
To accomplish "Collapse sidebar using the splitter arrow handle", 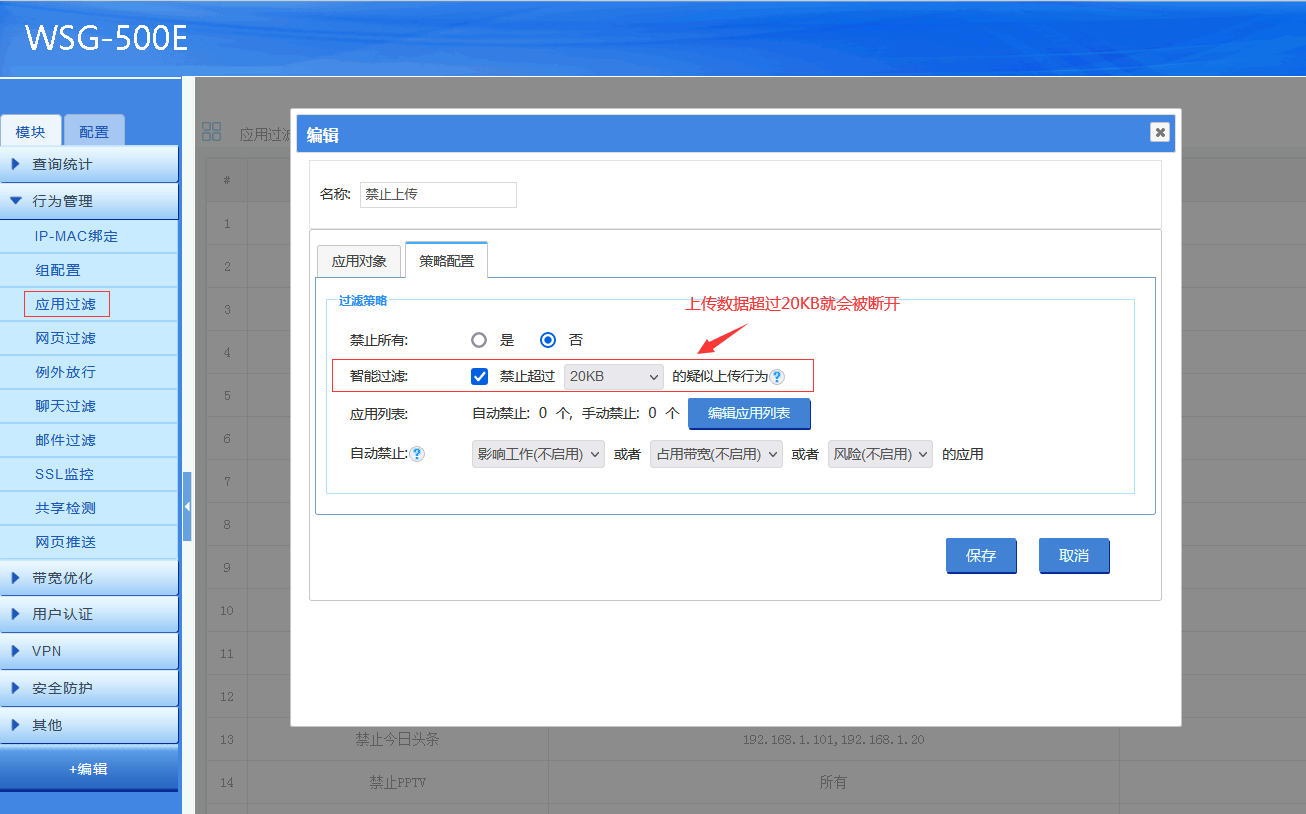I will coord(187,506).
